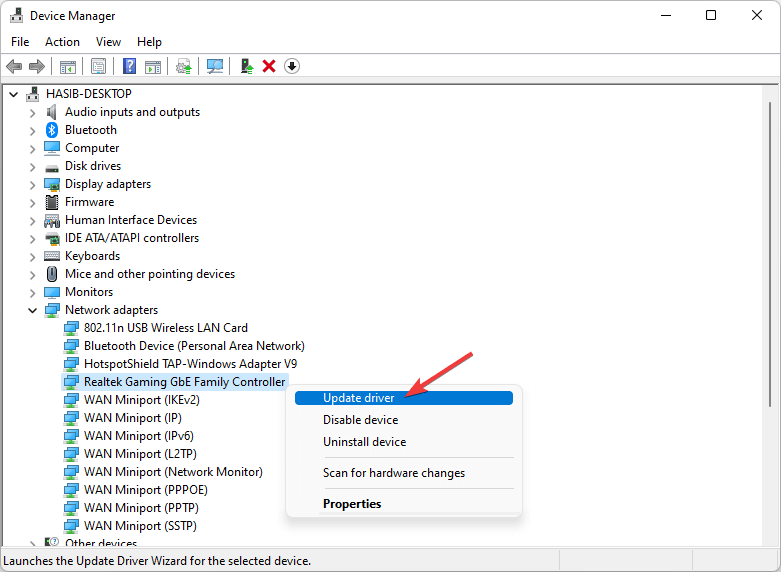Open the blue question mark Help icon
The height and width of the screenshot is (572, 781).
[129, 66]
